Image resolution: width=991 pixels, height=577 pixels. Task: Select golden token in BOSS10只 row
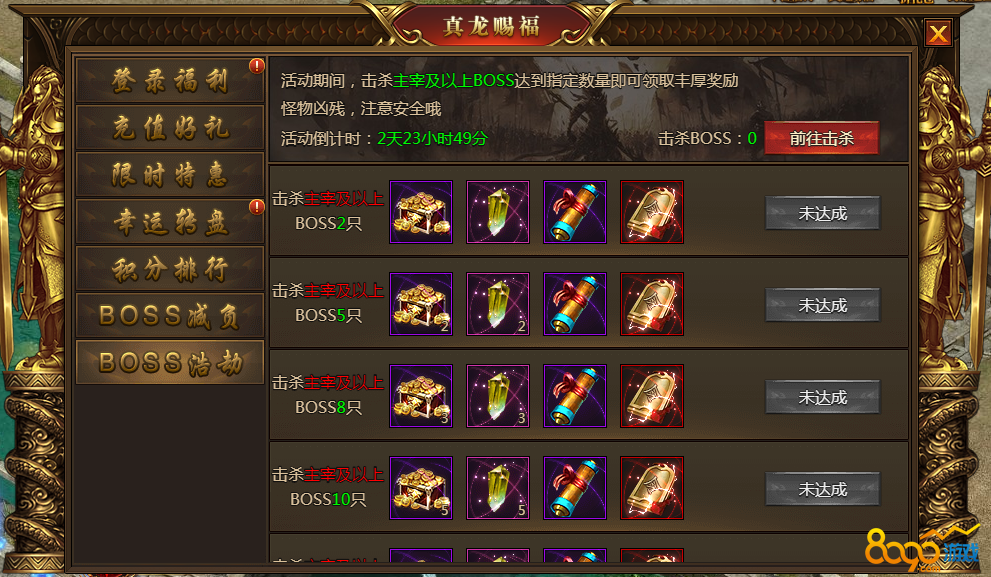click(x=652, y=489)
